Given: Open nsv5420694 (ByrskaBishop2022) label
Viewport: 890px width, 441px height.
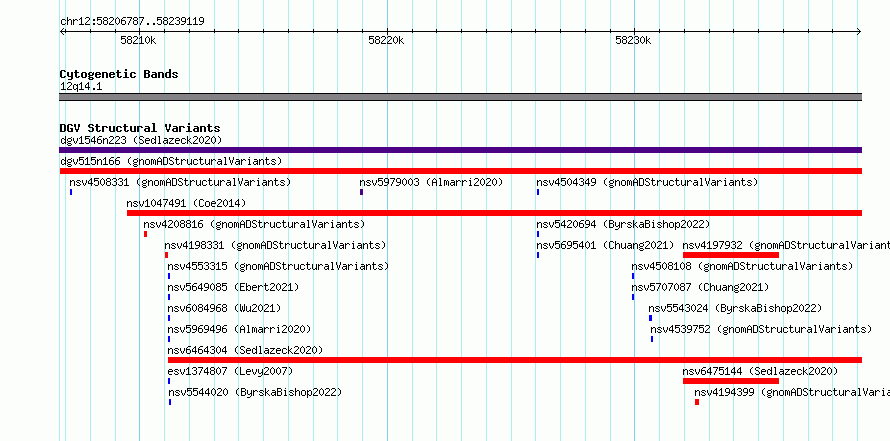Looking at the screenshot, I should click(x=623, y=224).
